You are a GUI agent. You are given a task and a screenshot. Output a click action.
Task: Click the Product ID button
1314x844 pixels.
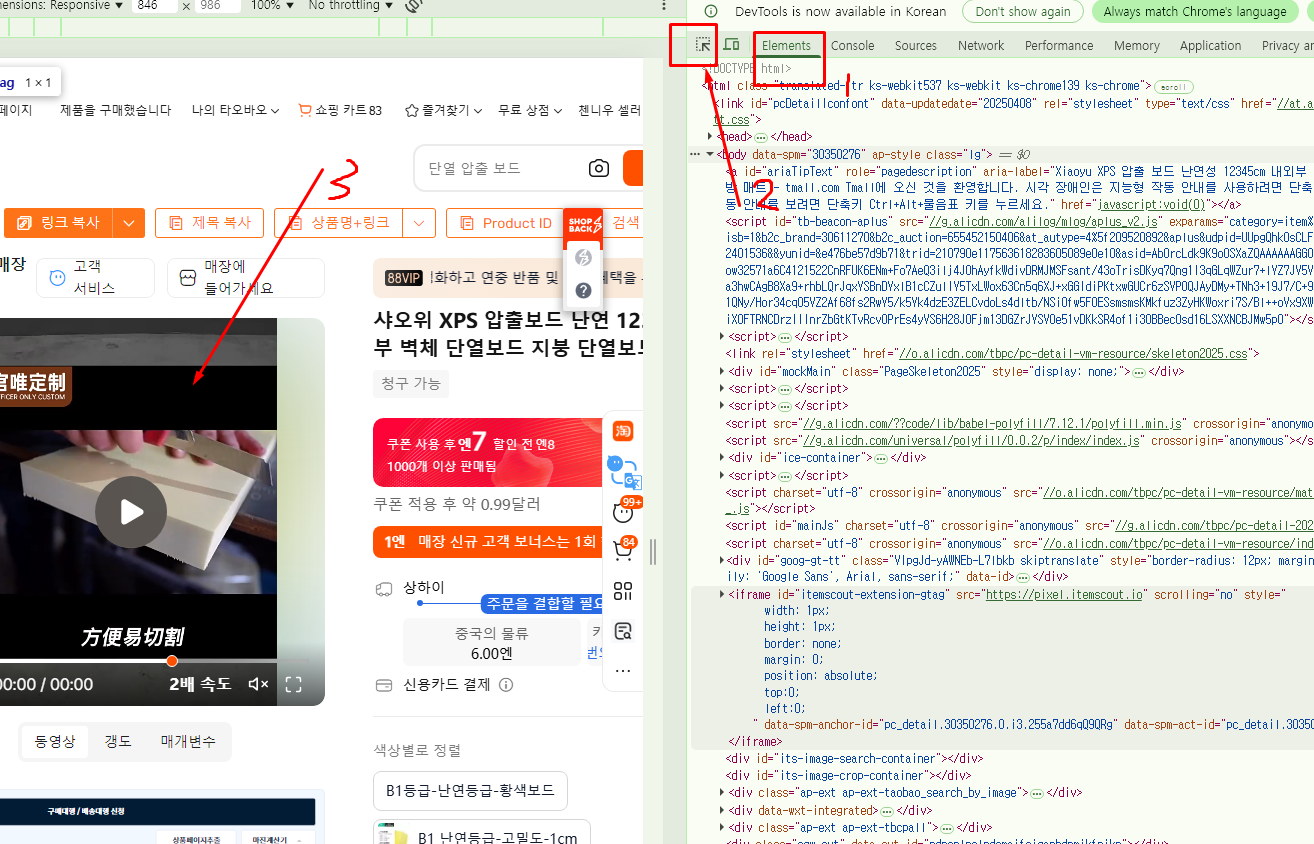click(x=506, y=223)
